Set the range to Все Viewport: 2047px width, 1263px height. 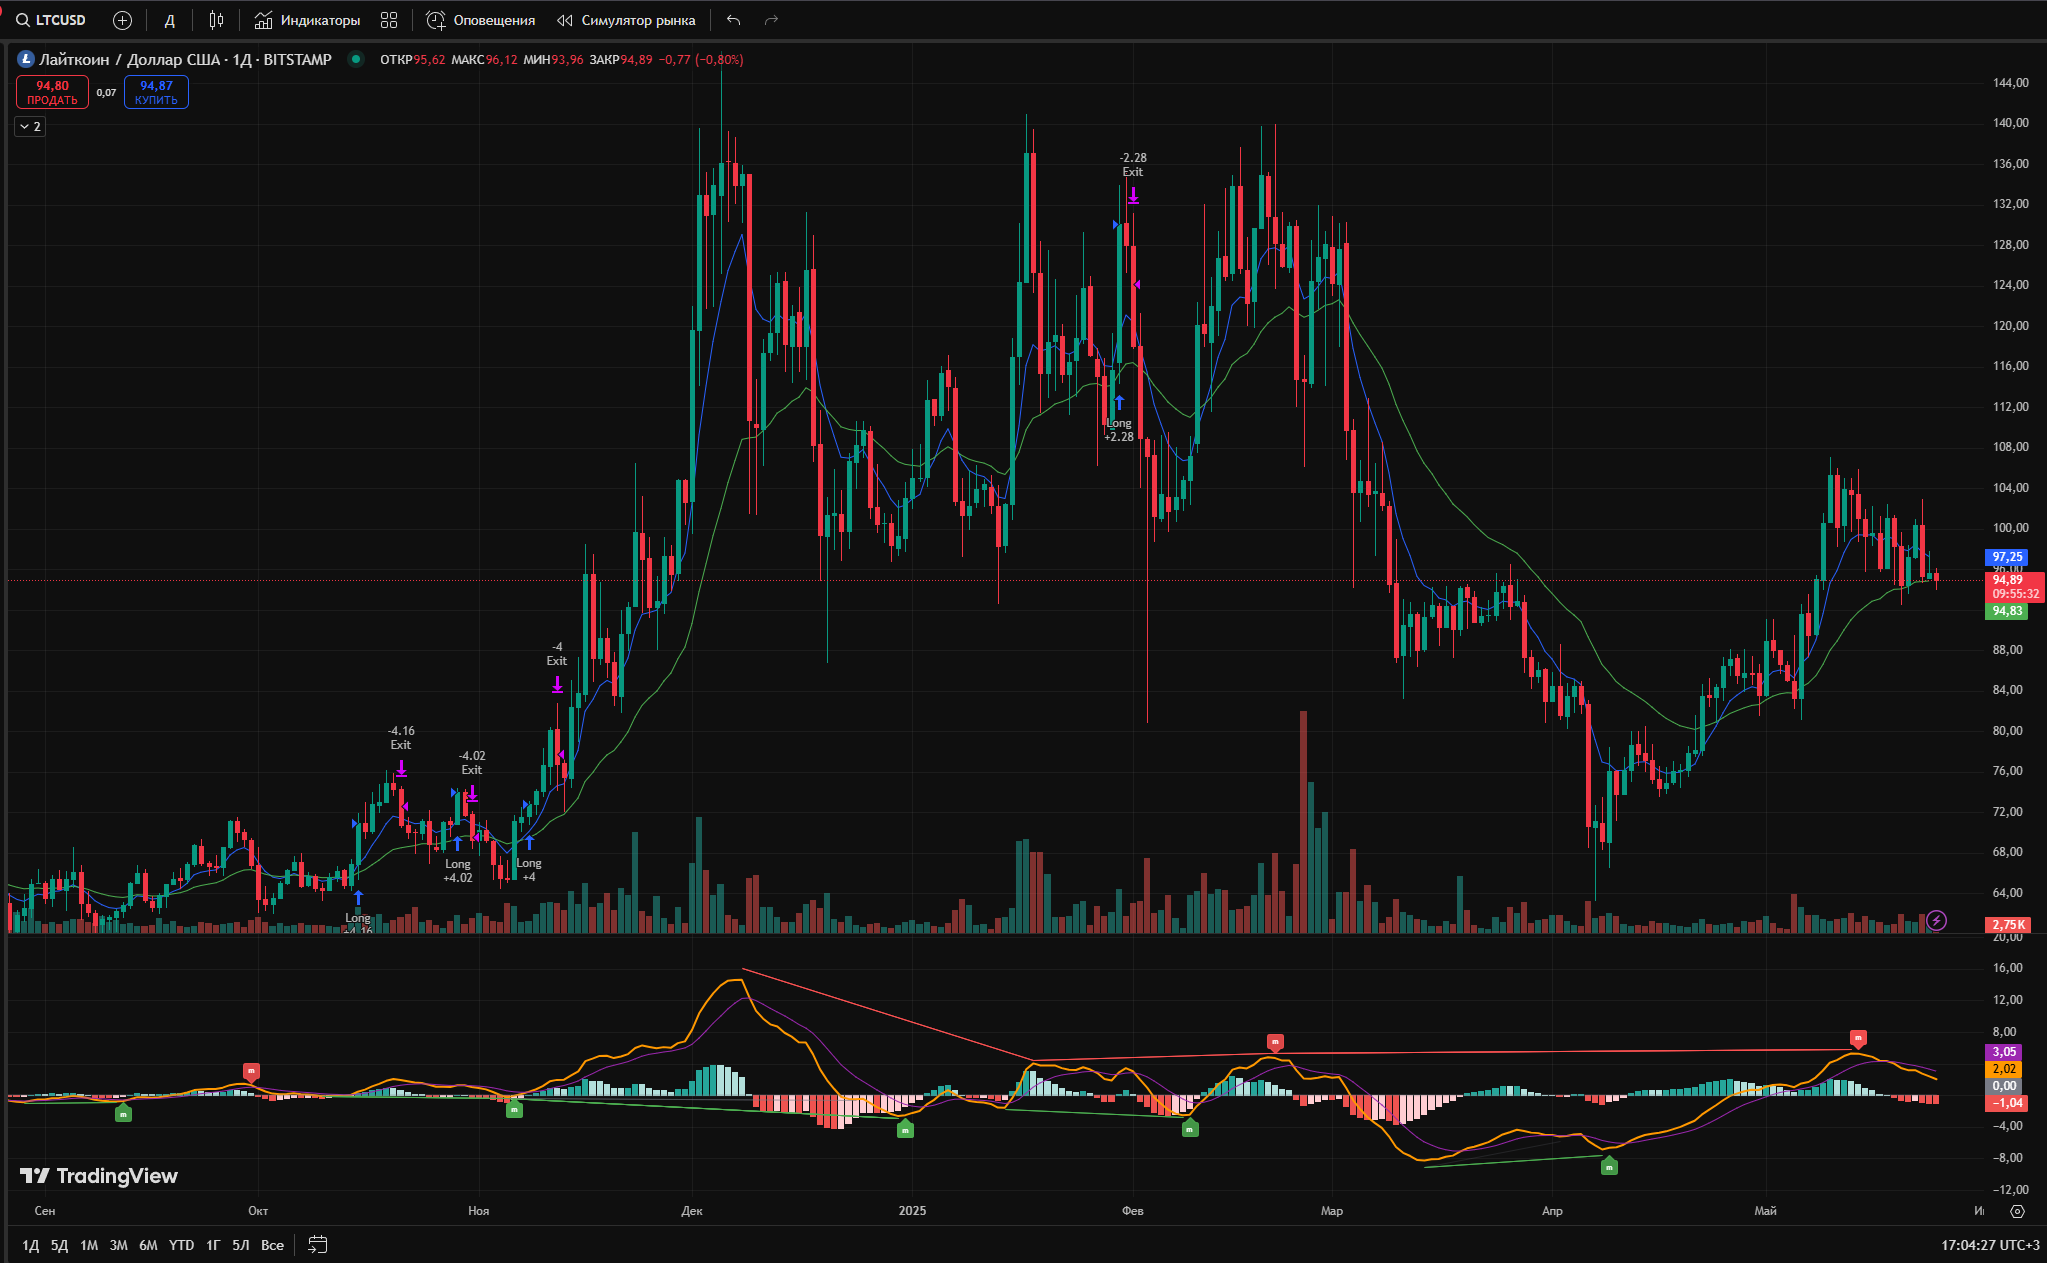click(x=272, y=1245)
